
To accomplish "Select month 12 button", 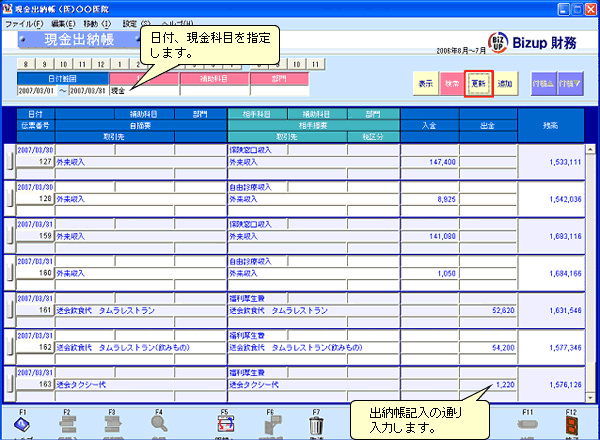I will tap(101, 64).
